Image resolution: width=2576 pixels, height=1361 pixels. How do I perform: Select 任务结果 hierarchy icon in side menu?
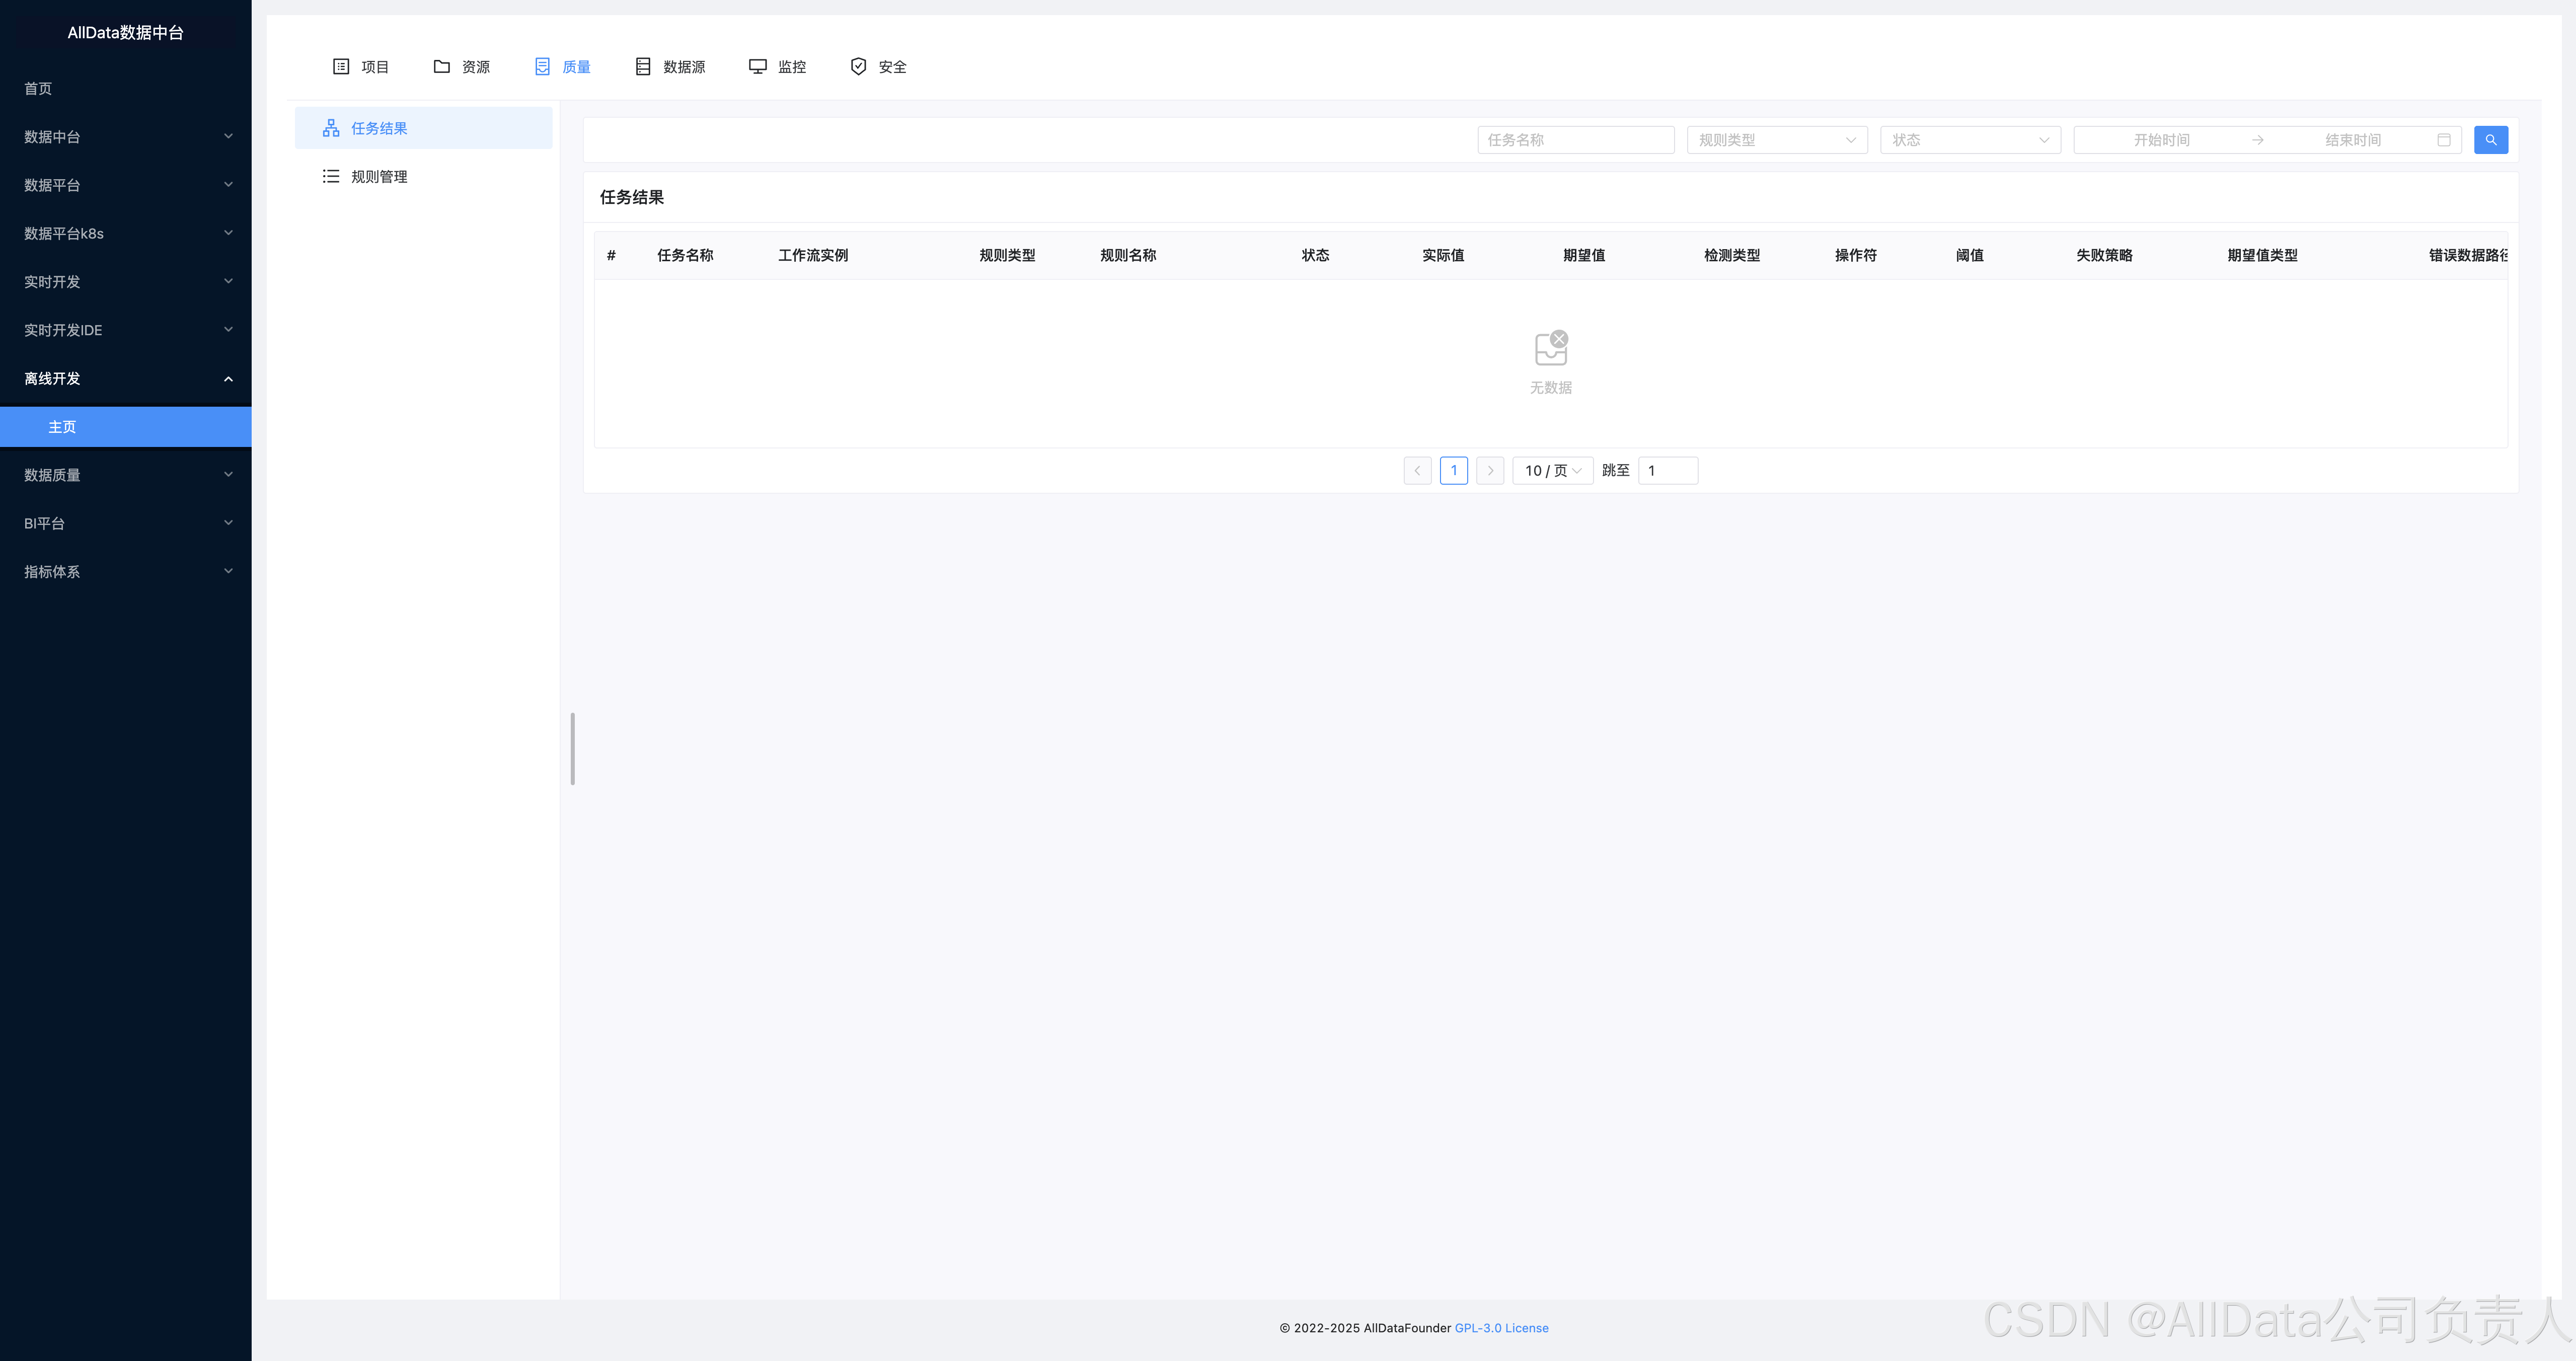[x=331, y=128]
